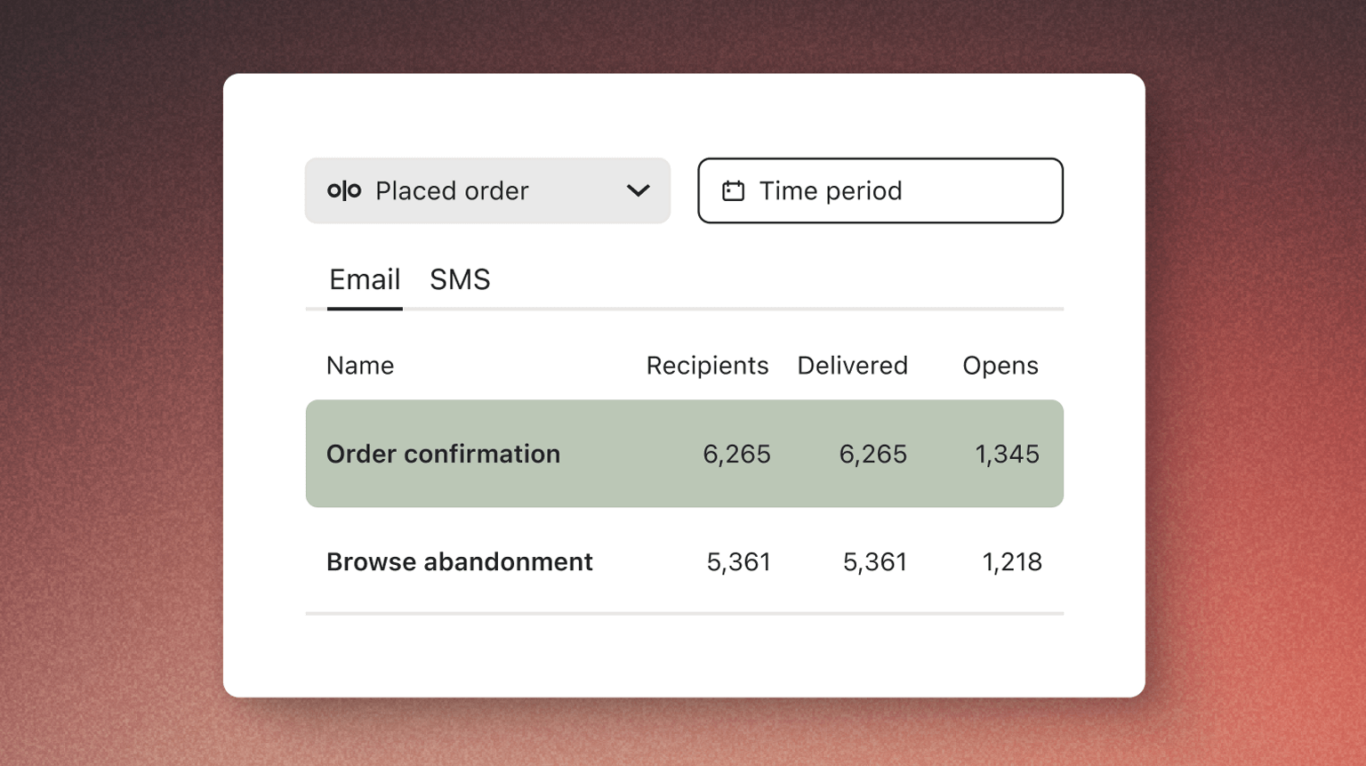Click the highlighted green Order confirmation row

click(x=685, y=453)
